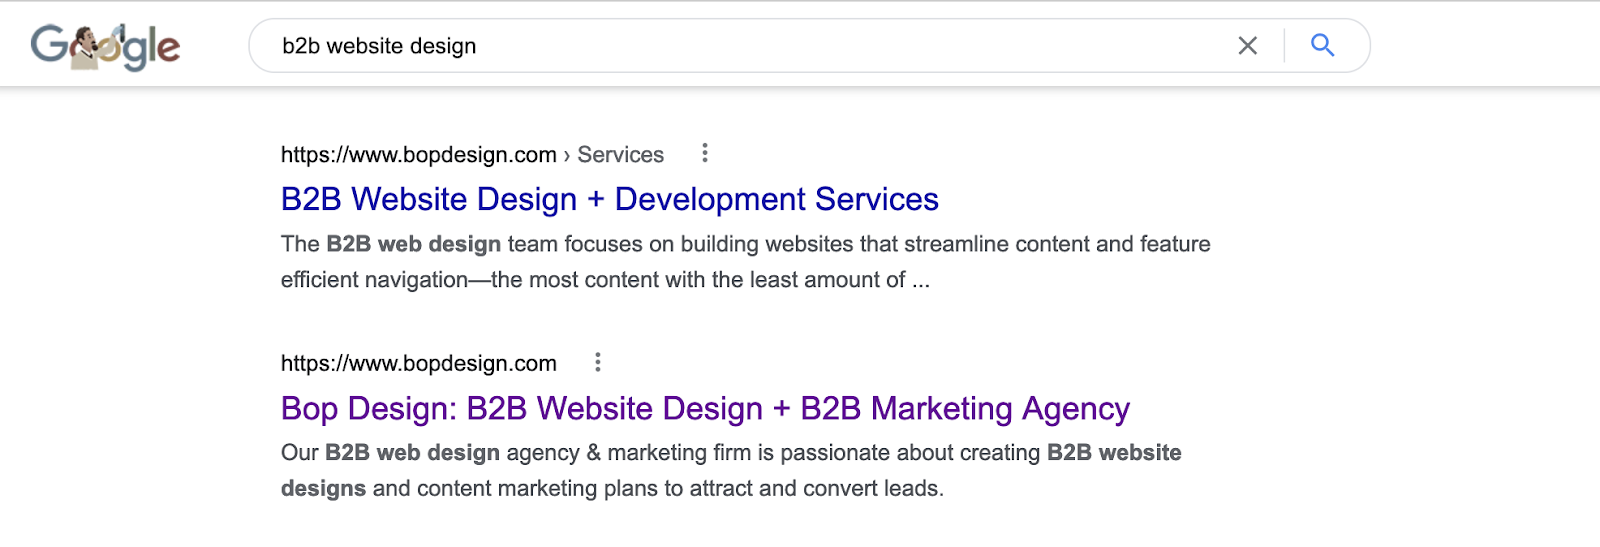Select the snippet starting 'Our B2B web design agency'
The width and height of the screenshot is (1600, 547).
click(731, 471)
